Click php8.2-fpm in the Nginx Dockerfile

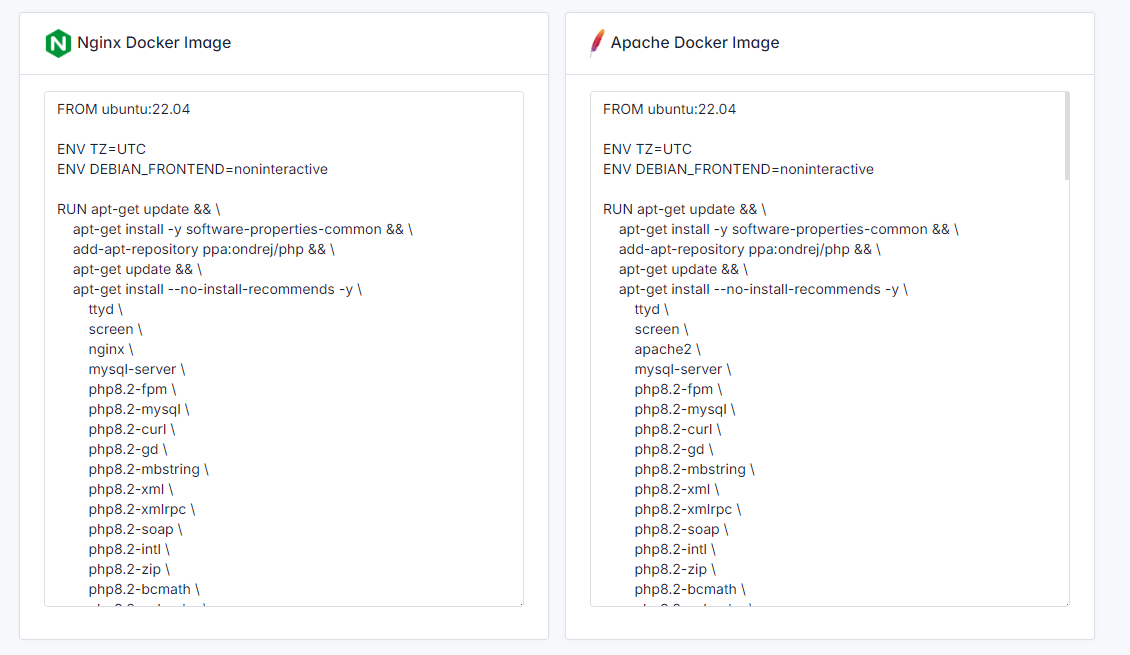tap(133, 389)
